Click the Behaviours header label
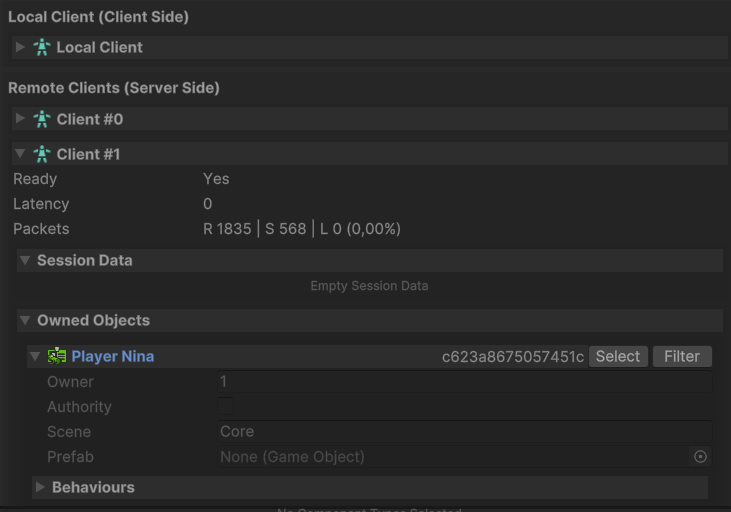This screenshot has width=731, height=512. pos(93,487)
